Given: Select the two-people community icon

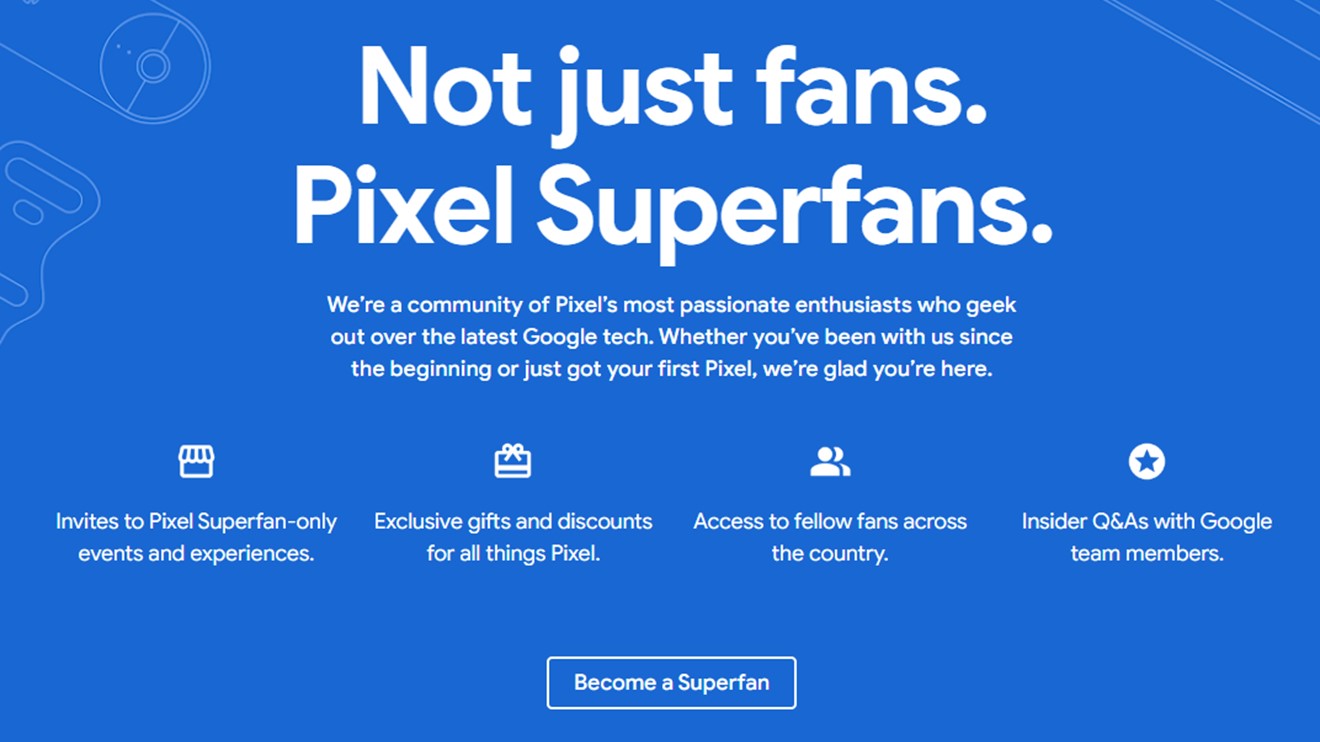Looking at the screenshot, I should coord(829,461).
